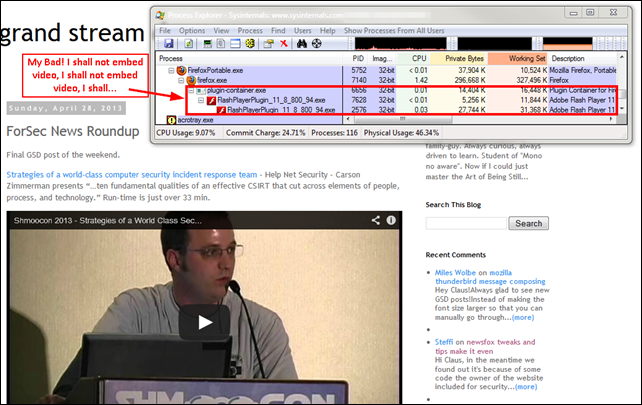The height and width of the screenshot is (405, 642).
Task: Click the Flash icon of PID 2576 row
Action: pyautogui.click(x=221, y=110)
